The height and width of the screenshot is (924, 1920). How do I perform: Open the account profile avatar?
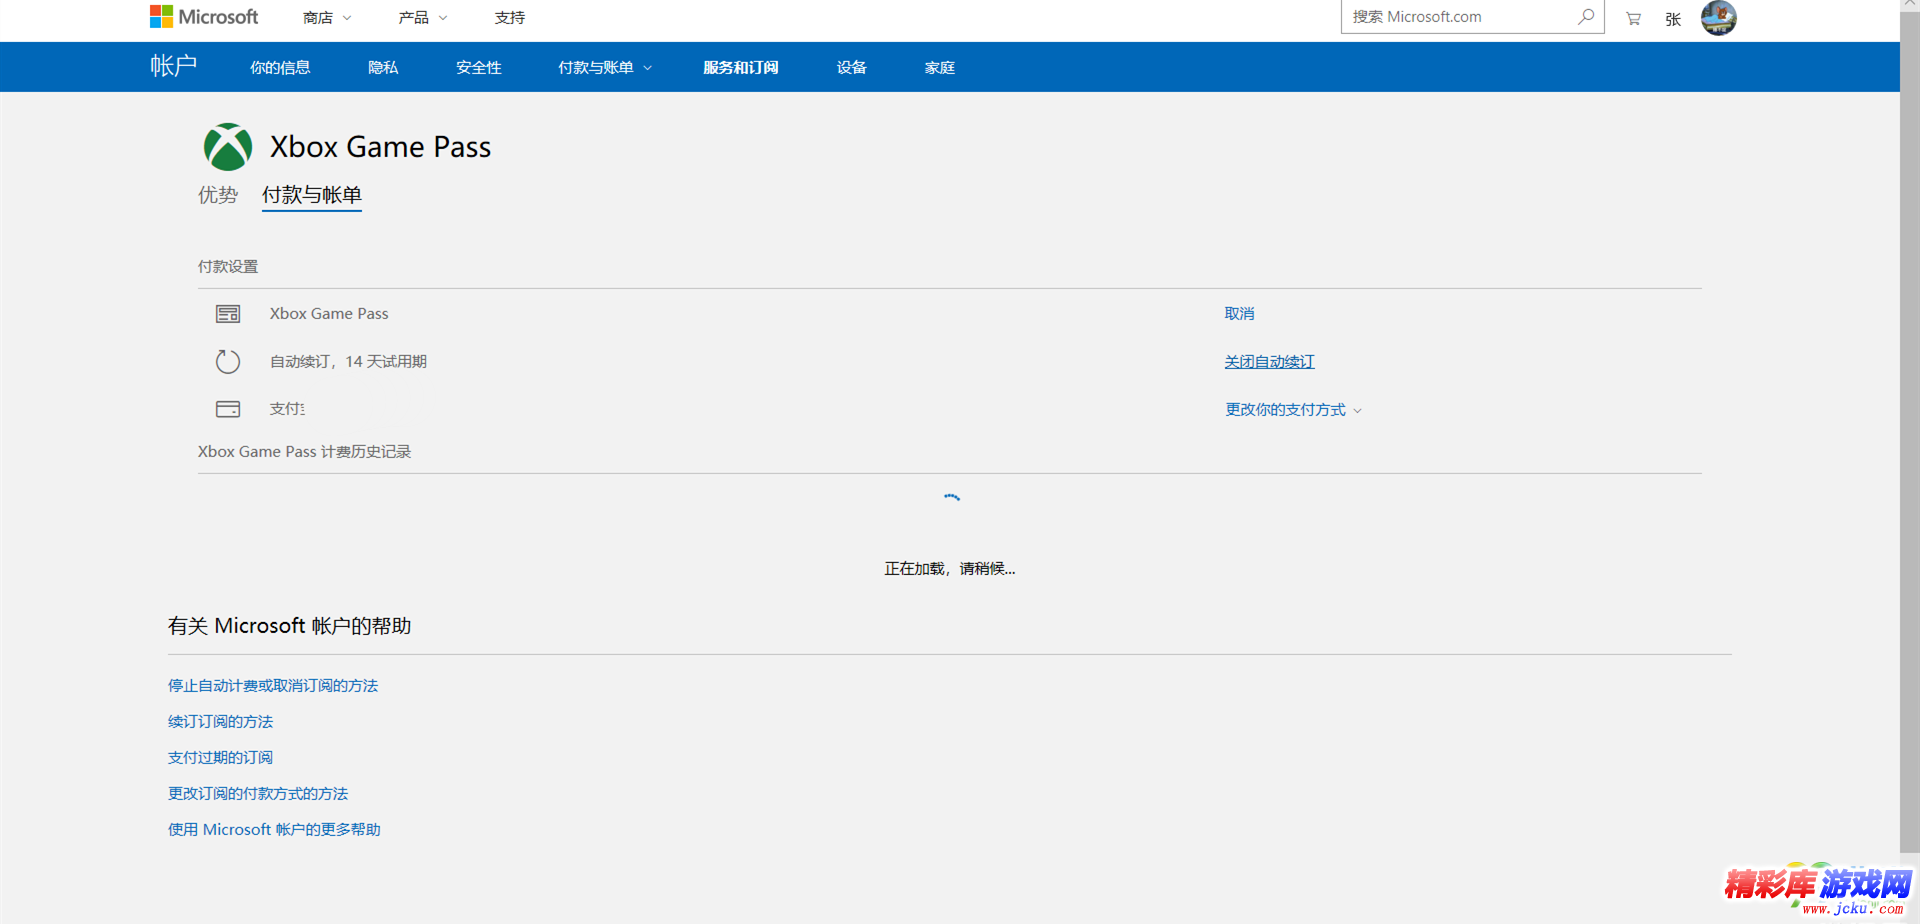(1718, 18)
